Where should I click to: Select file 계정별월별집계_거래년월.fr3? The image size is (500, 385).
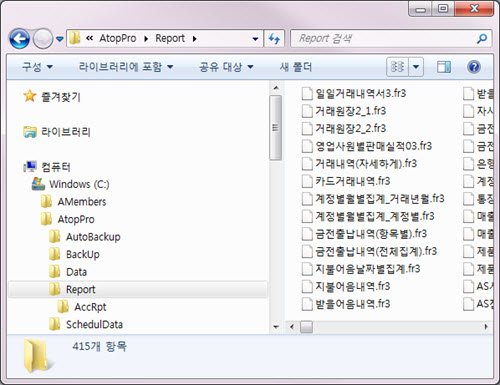click(x=373, y=199)
